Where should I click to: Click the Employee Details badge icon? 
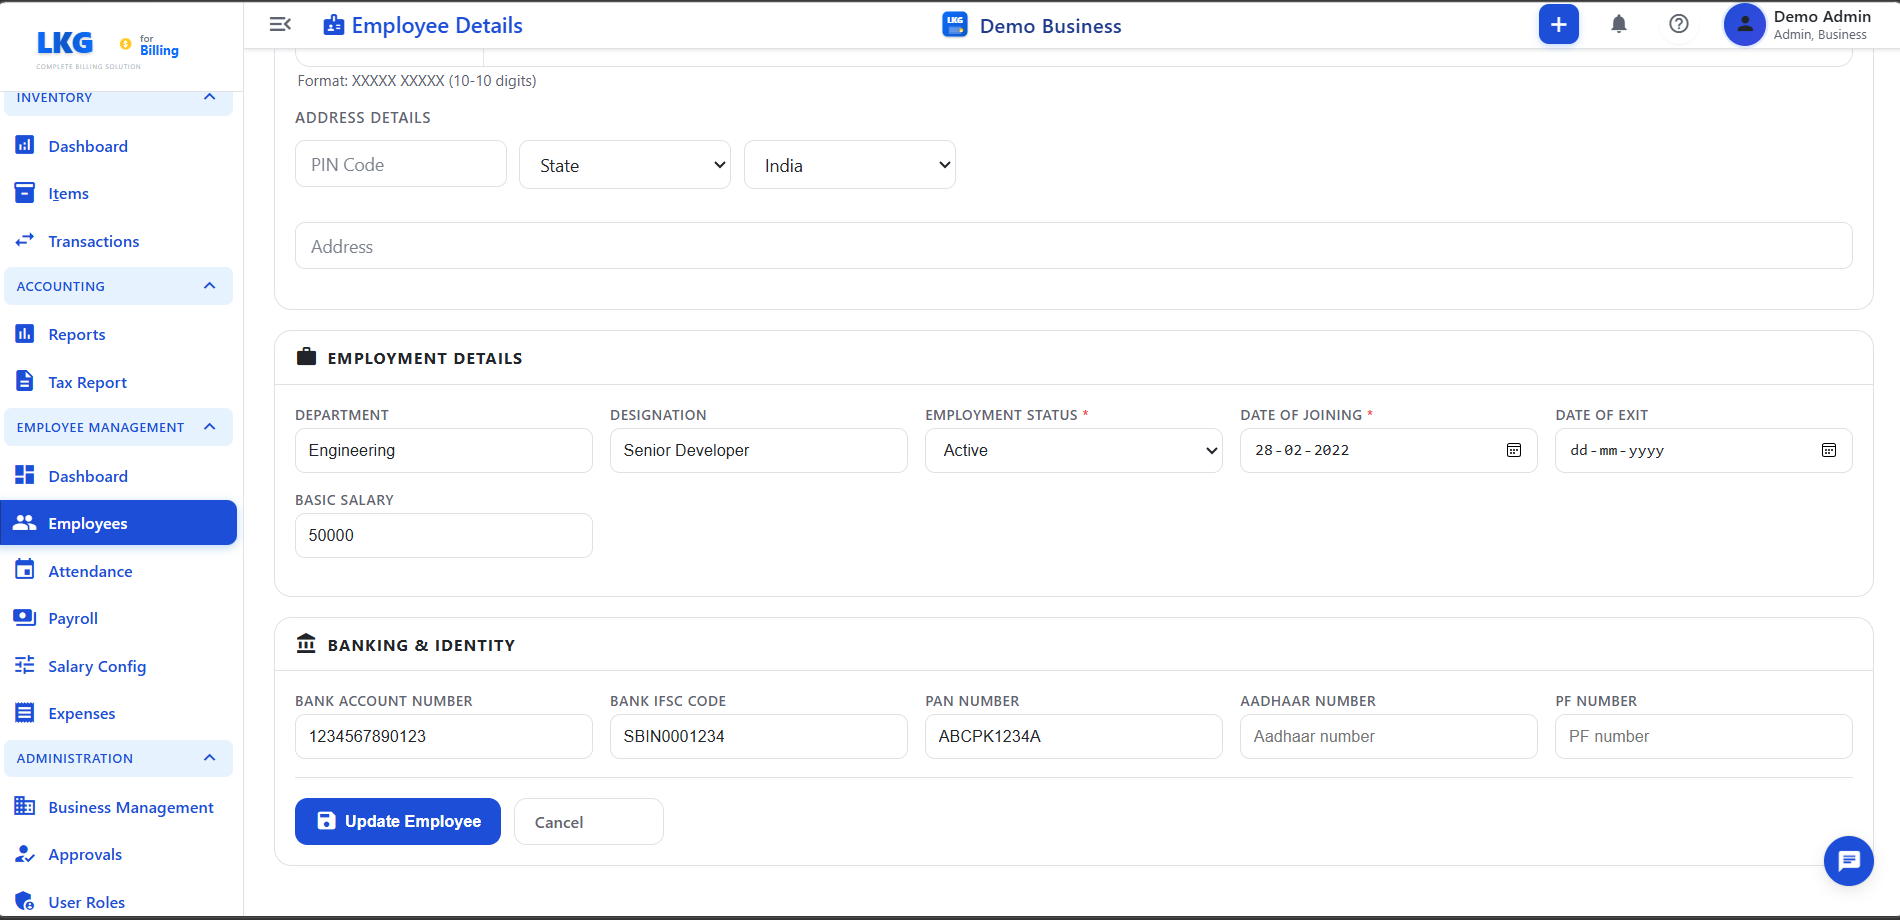334,25
